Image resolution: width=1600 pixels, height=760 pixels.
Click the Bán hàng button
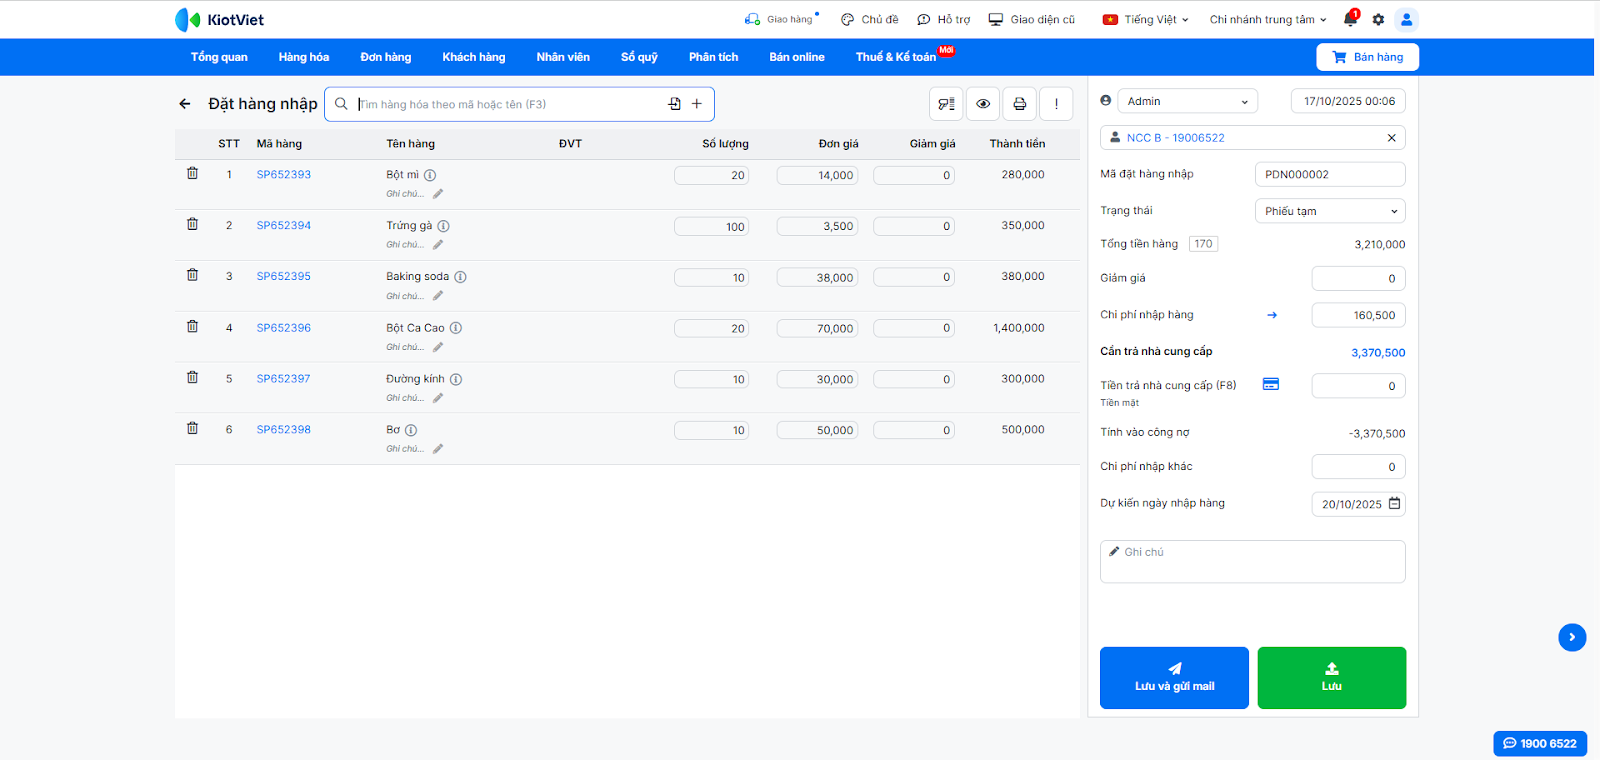(1367, 57)
